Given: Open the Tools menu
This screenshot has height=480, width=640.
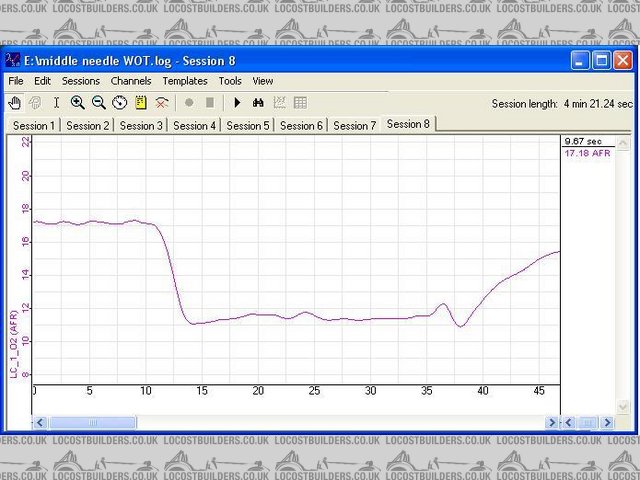Looking at the screenshot, I should 230,81.
